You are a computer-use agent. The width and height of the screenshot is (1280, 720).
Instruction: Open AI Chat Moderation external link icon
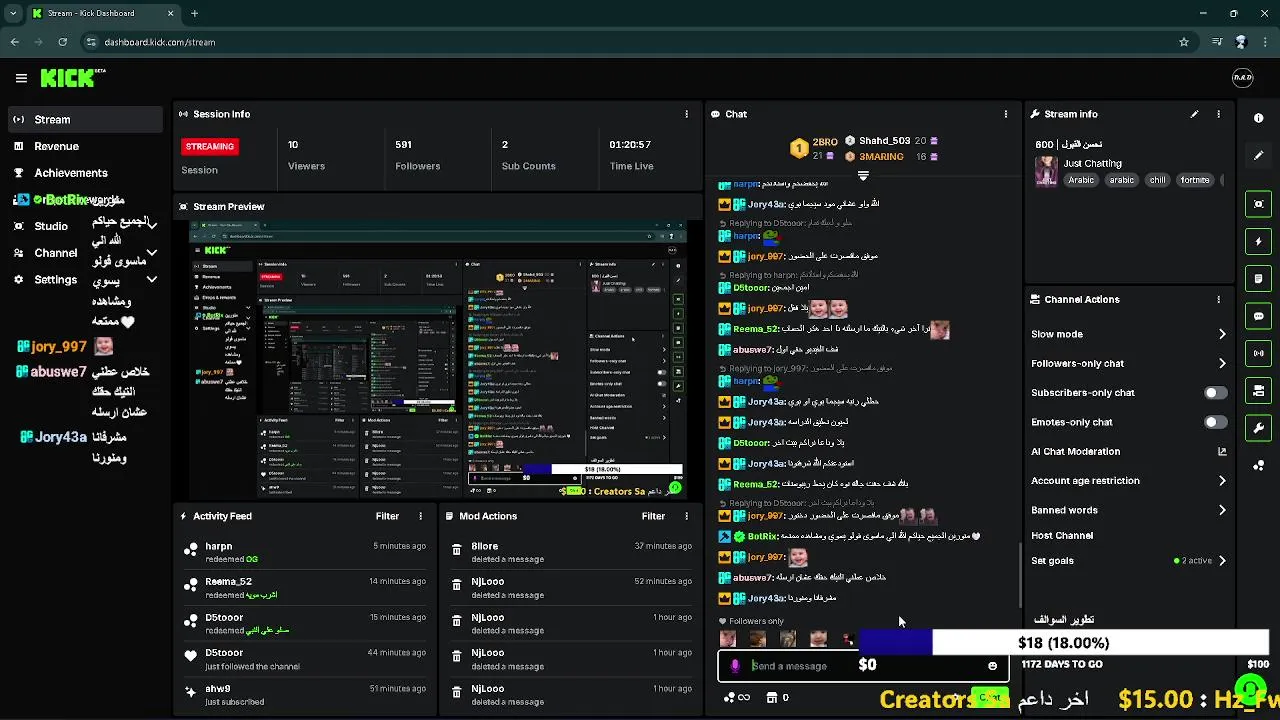point(1221,451)
